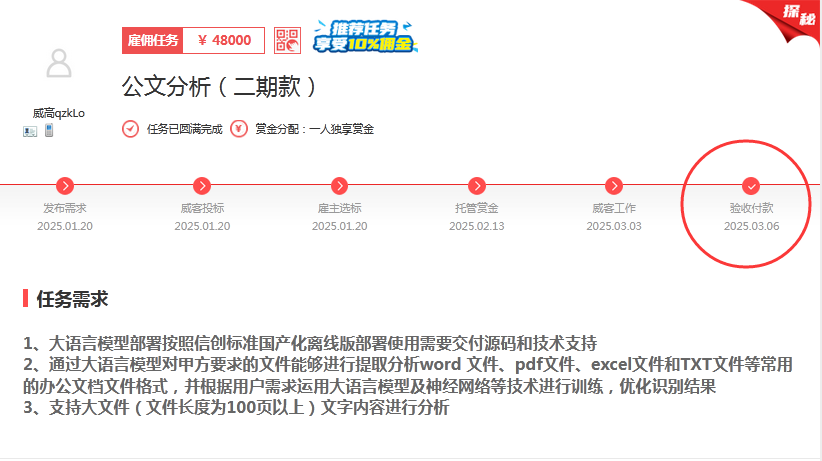Click the 任务需求 section heading
This screenshot has height=461, width=822.
[x=72, y=299]
